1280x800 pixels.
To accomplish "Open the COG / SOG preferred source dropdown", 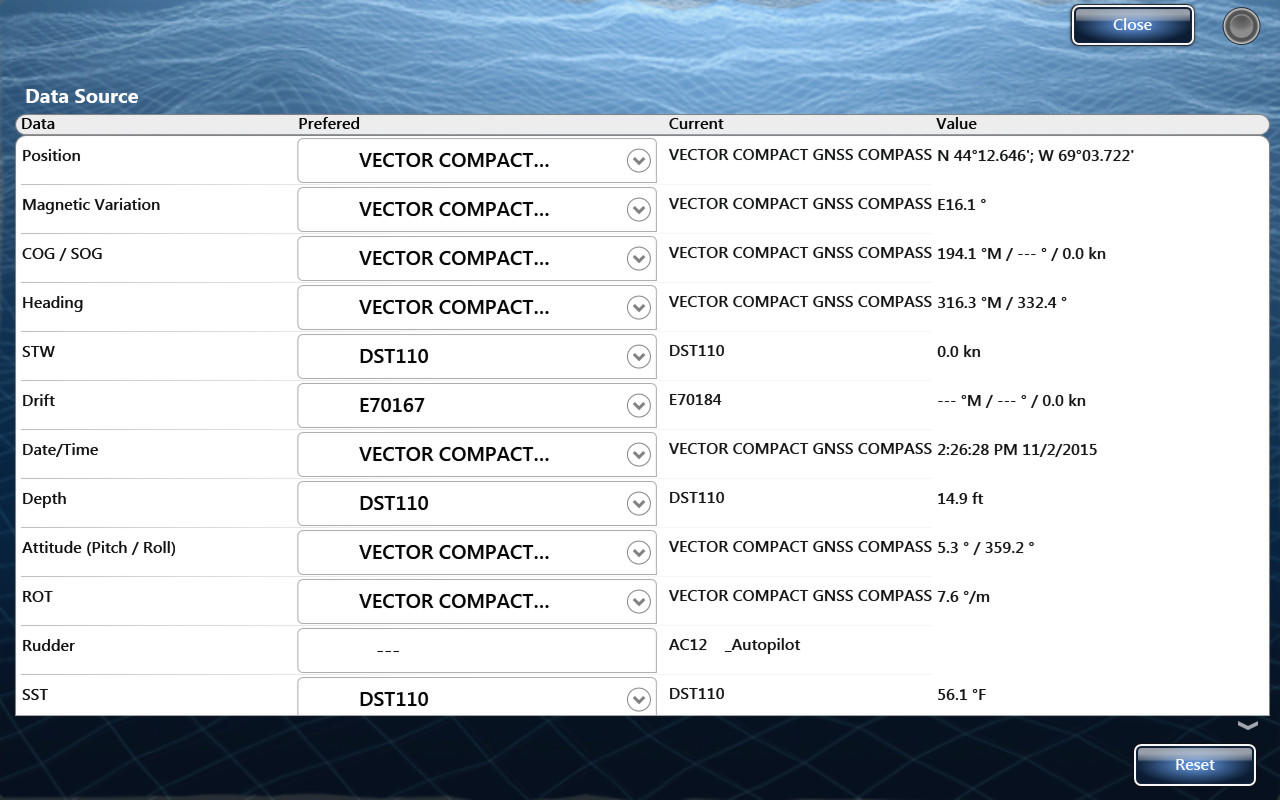I will pyautogui.click(x=477, y=258).
